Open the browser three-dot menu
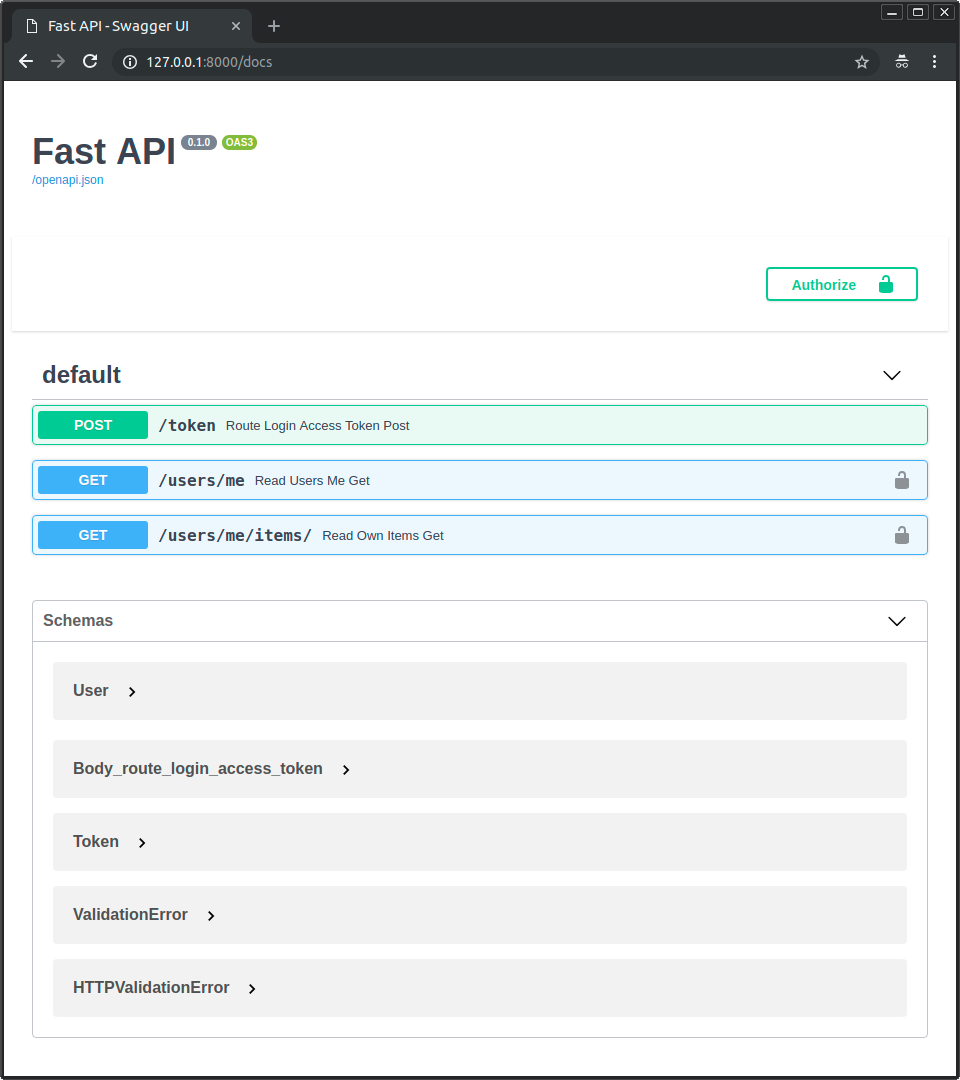 934,62
